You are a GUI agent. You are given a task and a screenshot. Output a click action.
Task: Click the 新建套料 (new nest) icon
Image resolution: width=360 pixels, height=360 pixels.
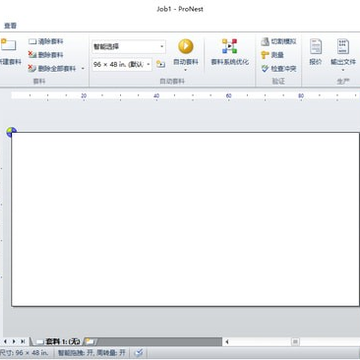click(8, 45)
